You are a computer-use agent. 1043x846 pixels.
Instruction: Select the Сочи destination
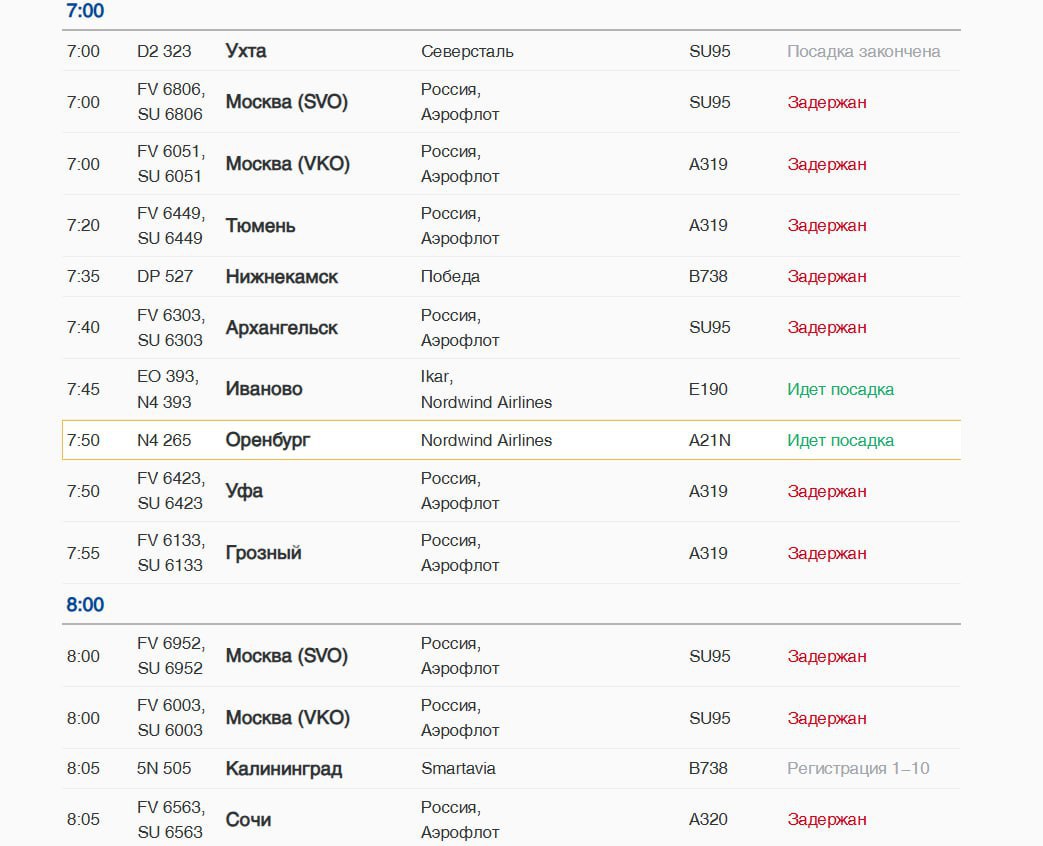[248, 820]
